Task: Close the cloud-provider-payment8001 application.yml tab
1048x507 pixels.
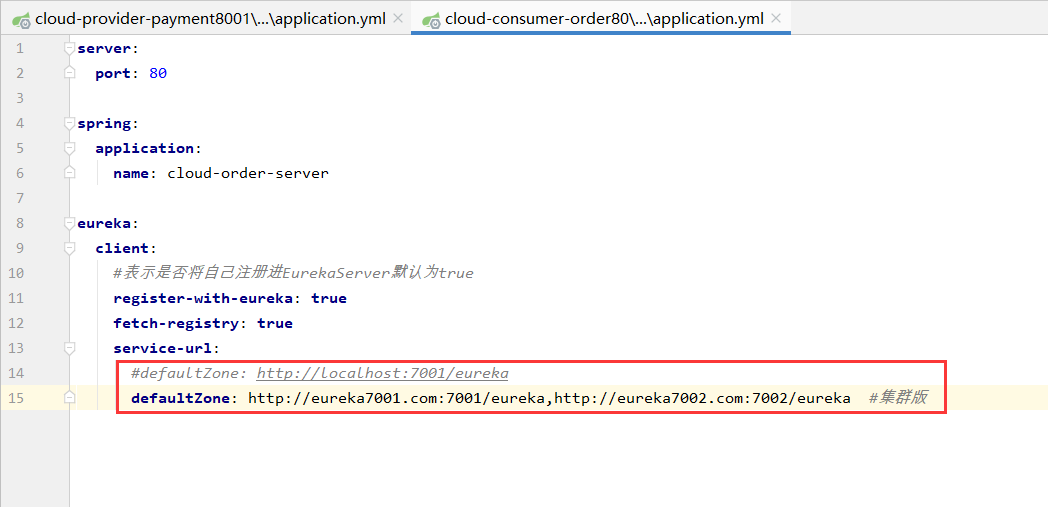Action: 398,19
